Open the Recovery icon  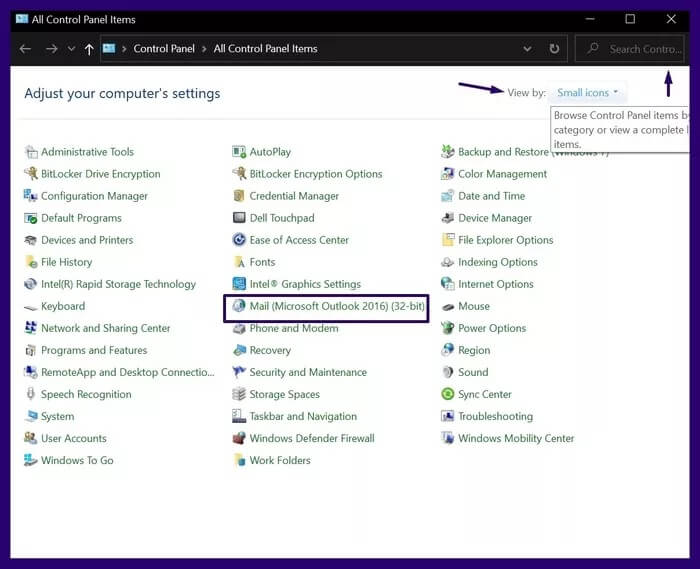coord(239,350)
